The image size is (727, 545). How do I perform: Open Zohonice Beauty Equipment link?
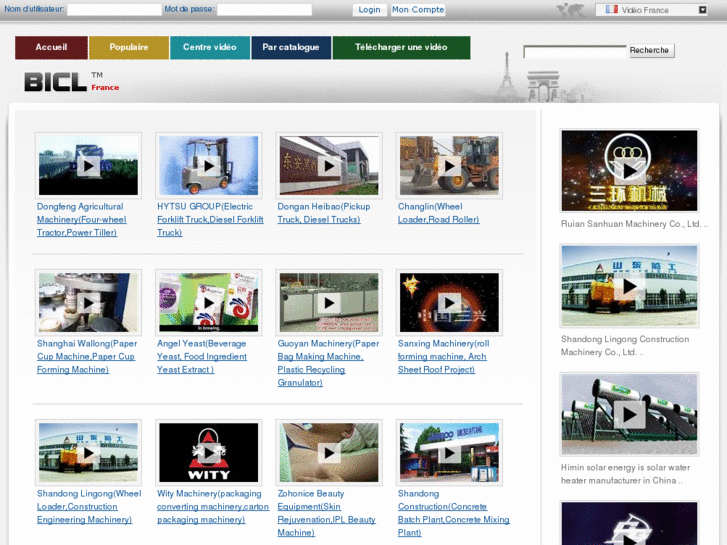click(326, 513)
